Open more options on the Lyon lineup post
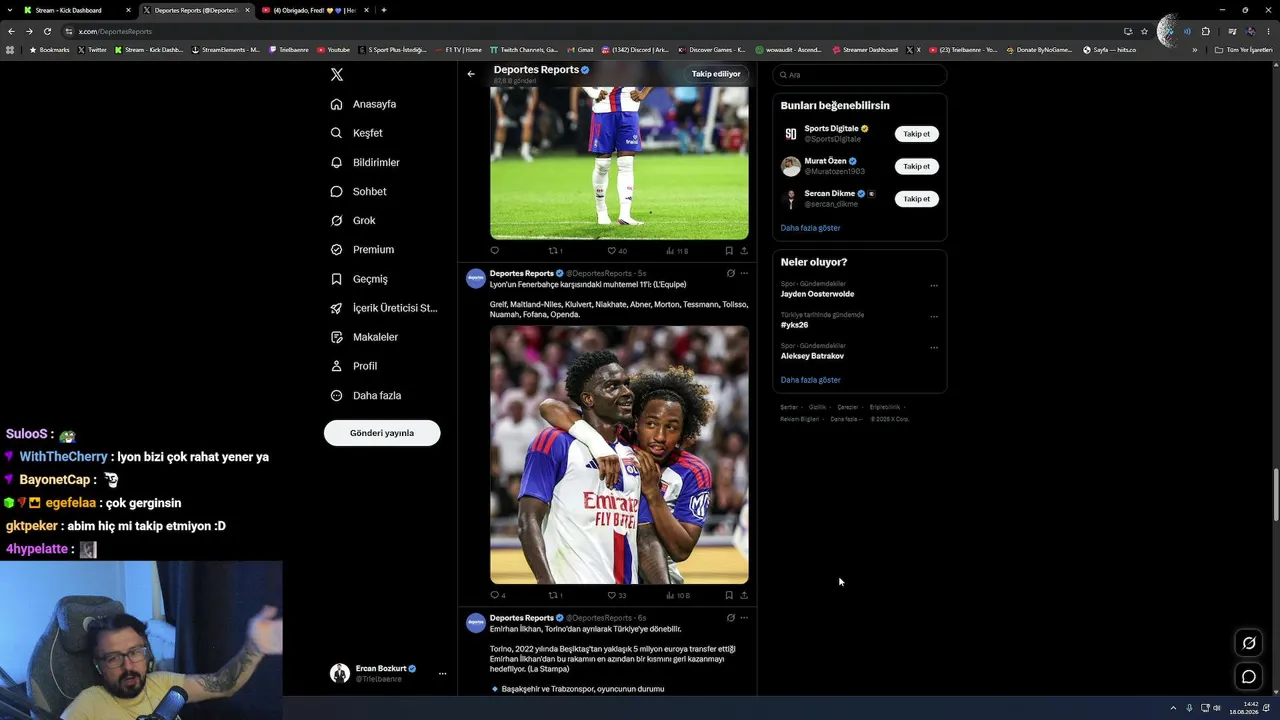The width and height of the screenshot is (1280, 720). 744,273
